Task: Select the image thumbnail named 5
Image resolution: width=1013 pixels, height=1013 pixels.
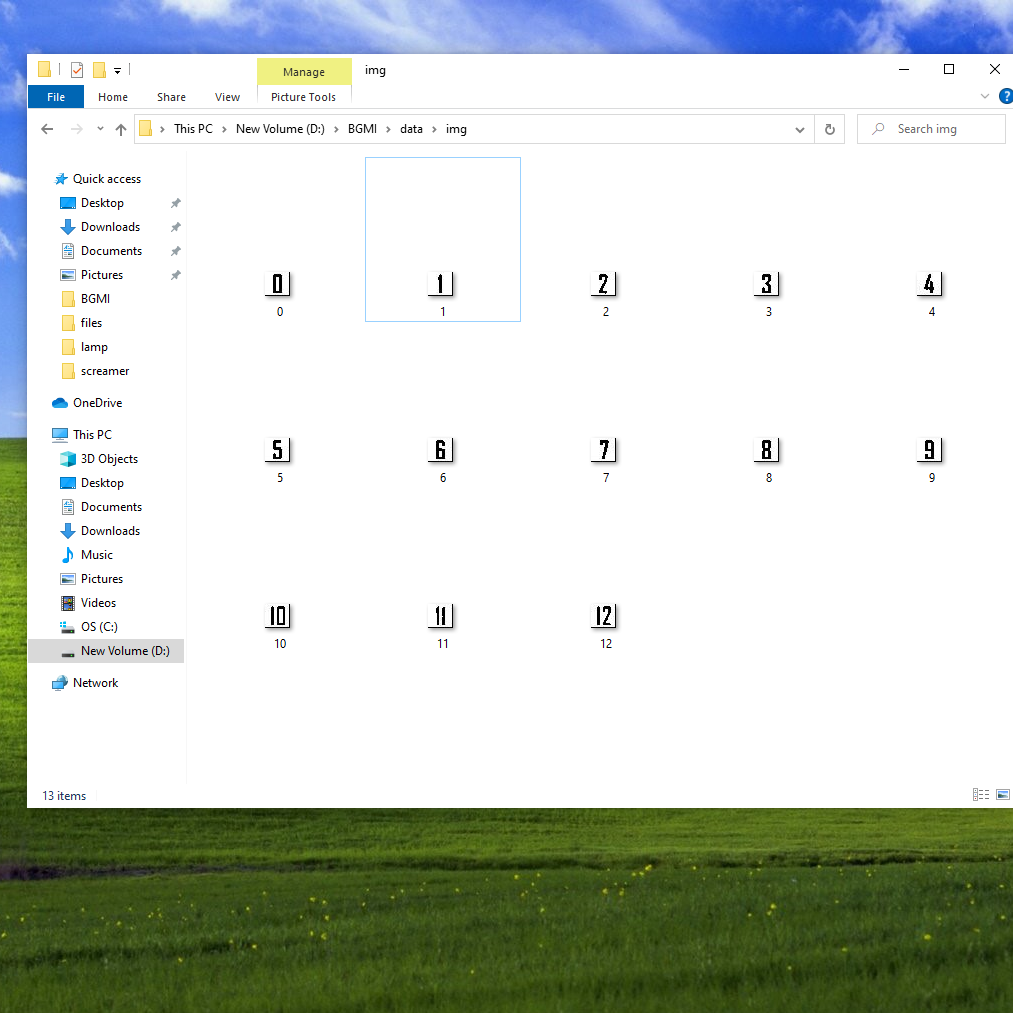Action: pos(278,450)
